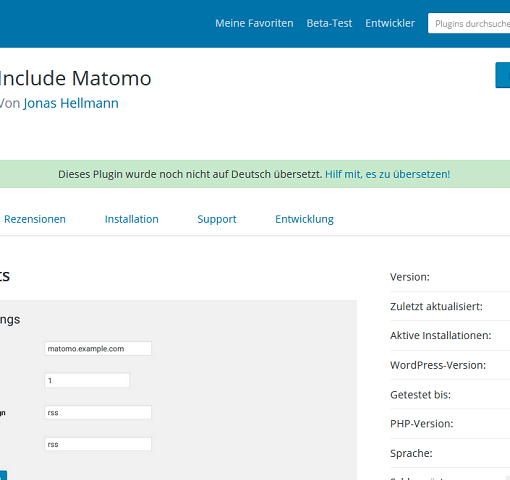
Task: Open author Jonas Hellmann profile
Action: tap(71, 103)
